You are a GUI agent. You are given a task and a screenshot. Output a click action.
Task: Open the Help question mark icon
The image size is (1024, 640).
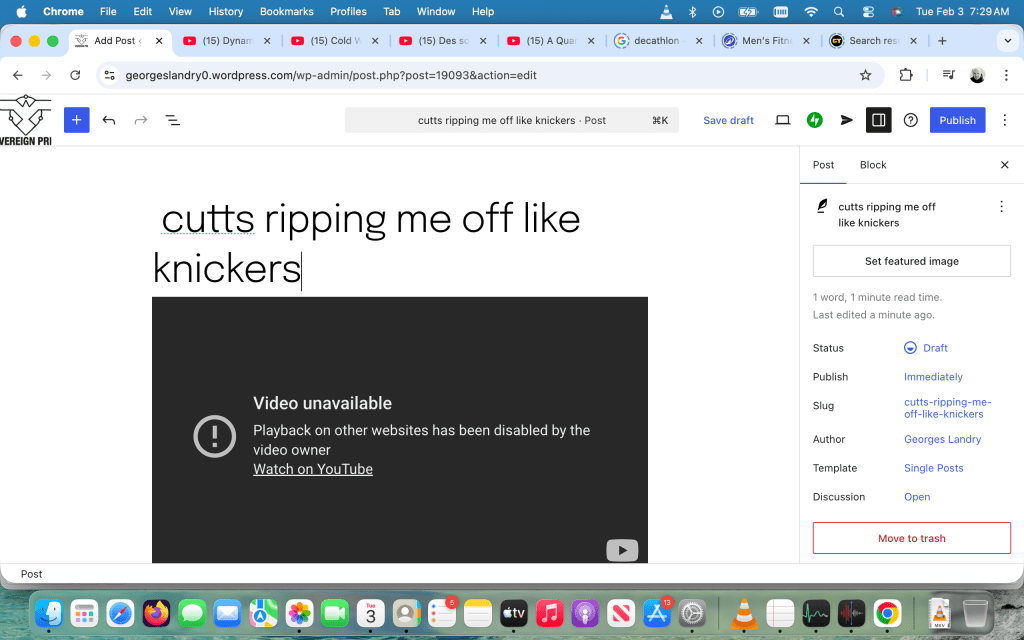click(910, 120)
